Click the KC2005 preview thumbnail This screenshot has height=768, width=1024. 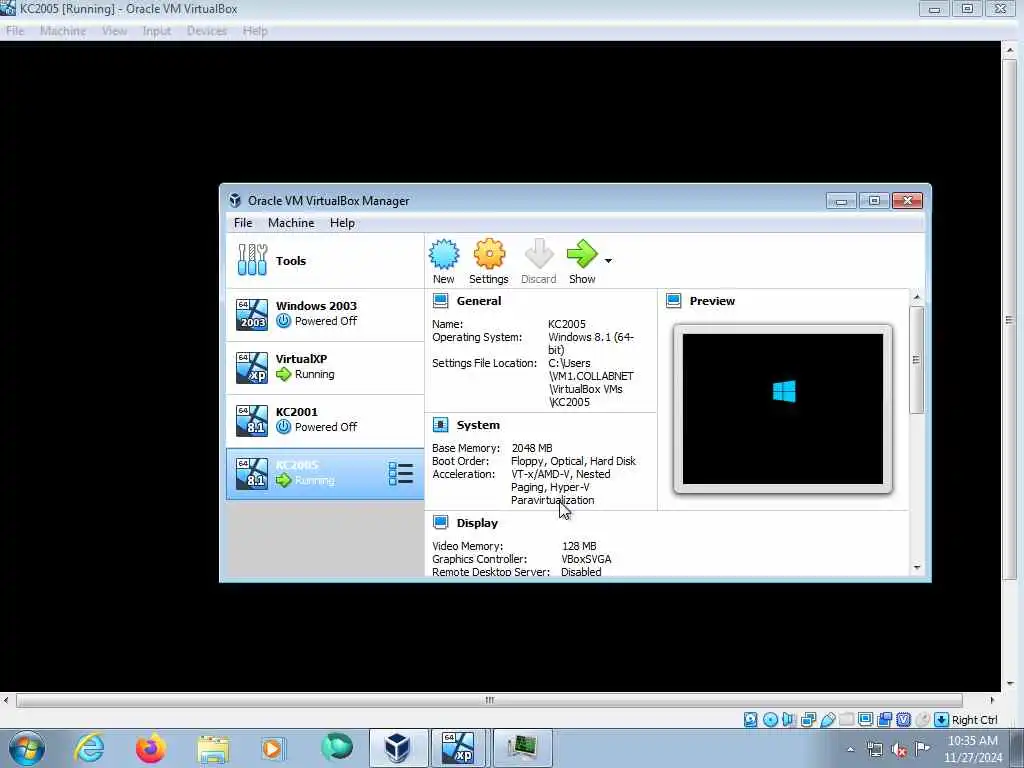[x=783, y=409]
